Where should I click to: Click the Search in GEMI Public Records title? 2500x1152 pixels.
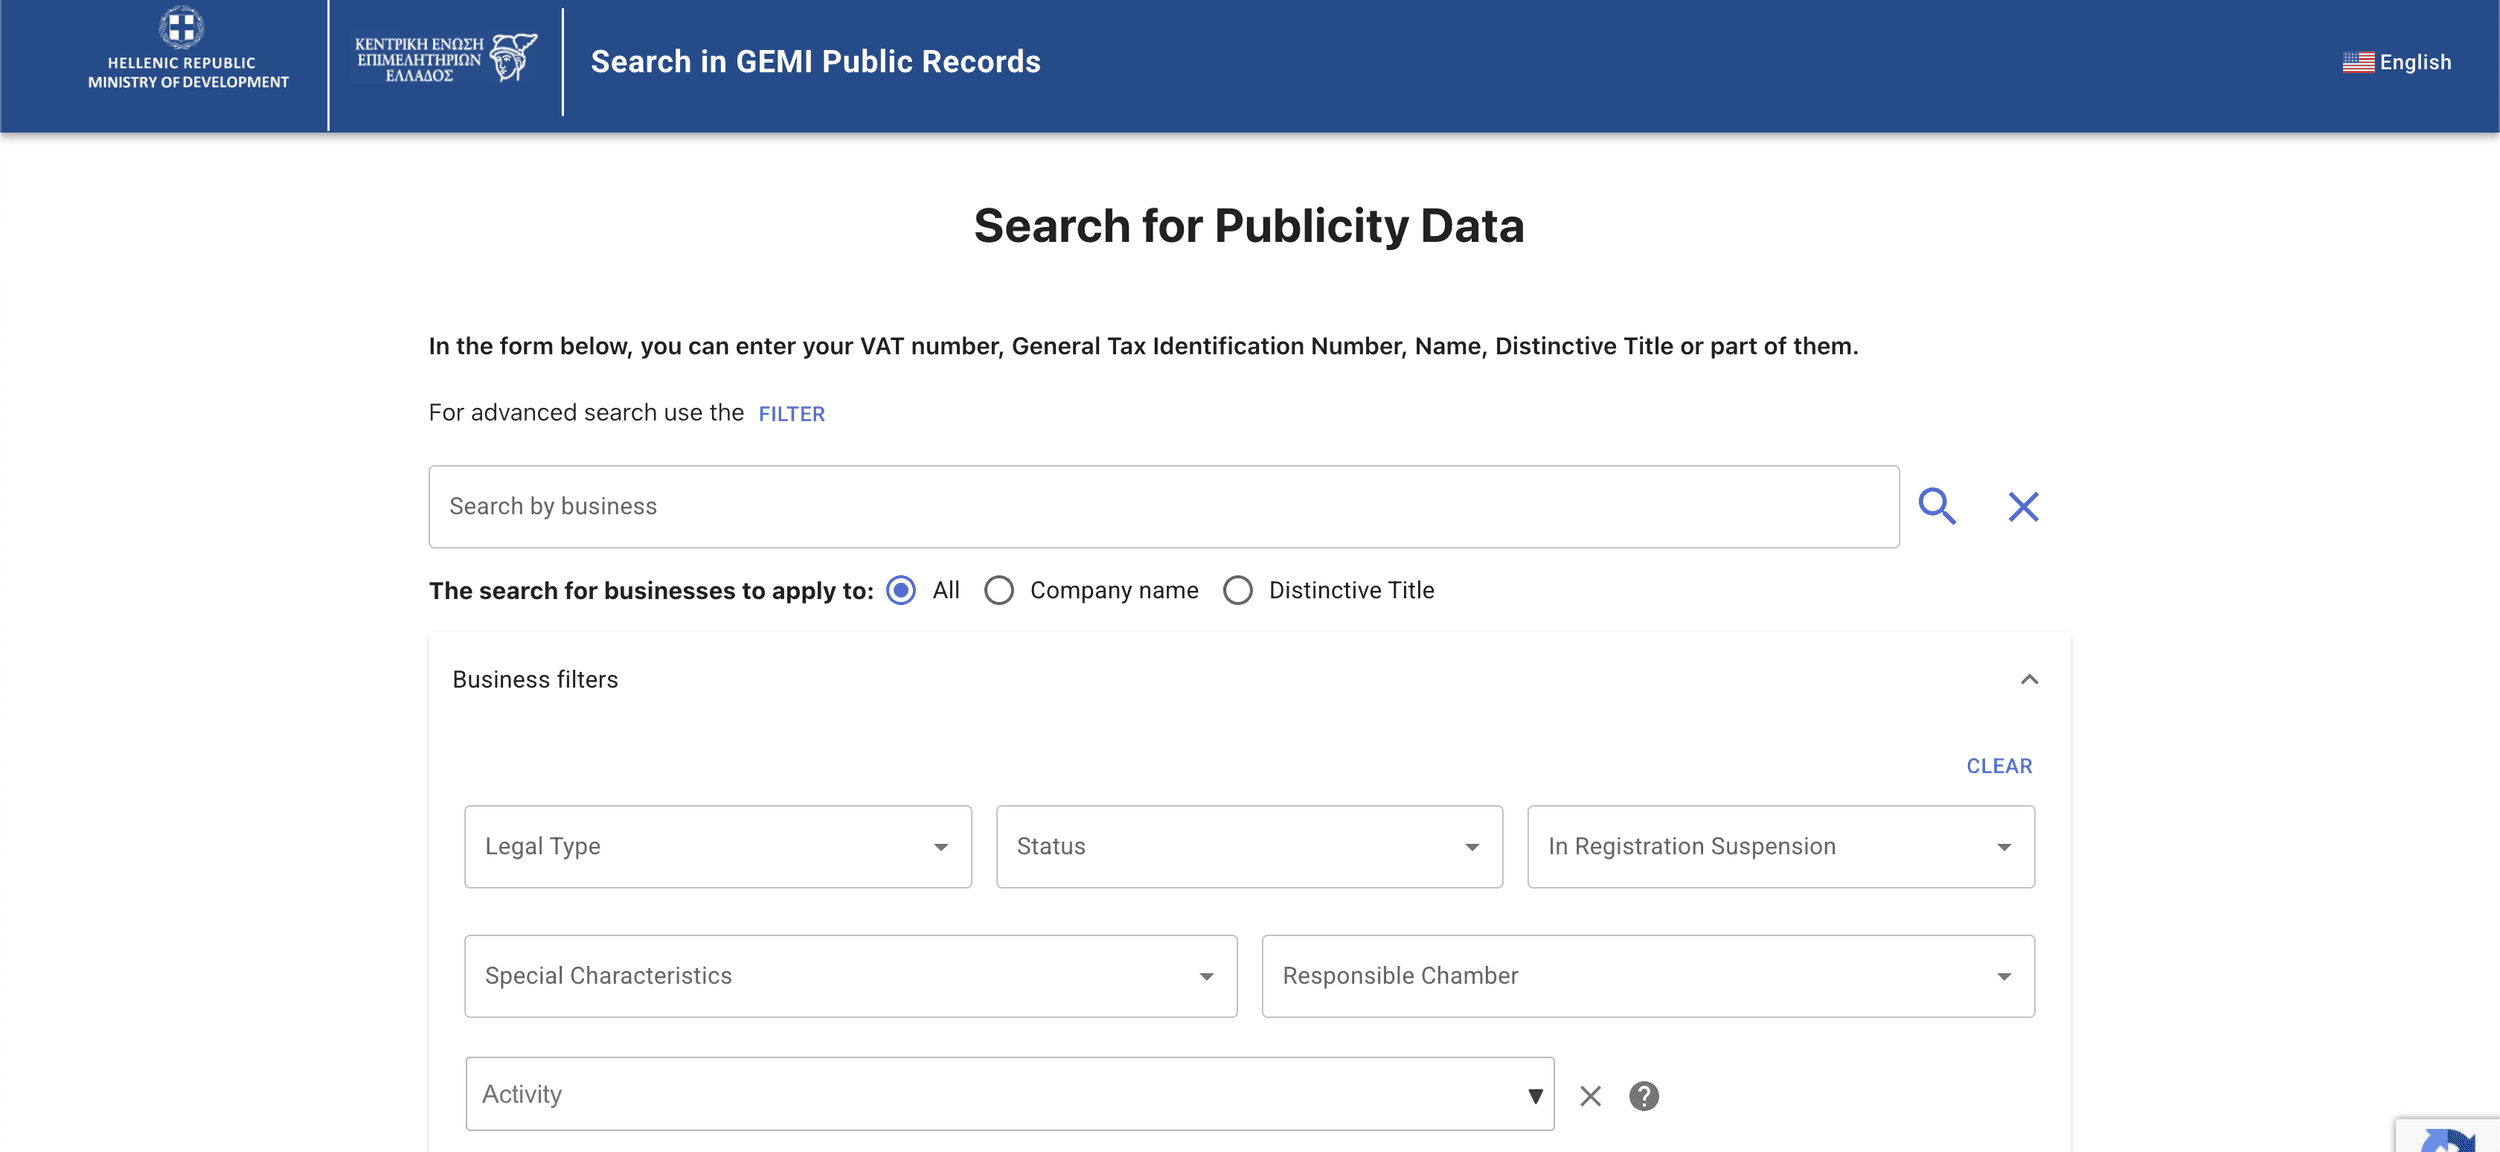815,62
